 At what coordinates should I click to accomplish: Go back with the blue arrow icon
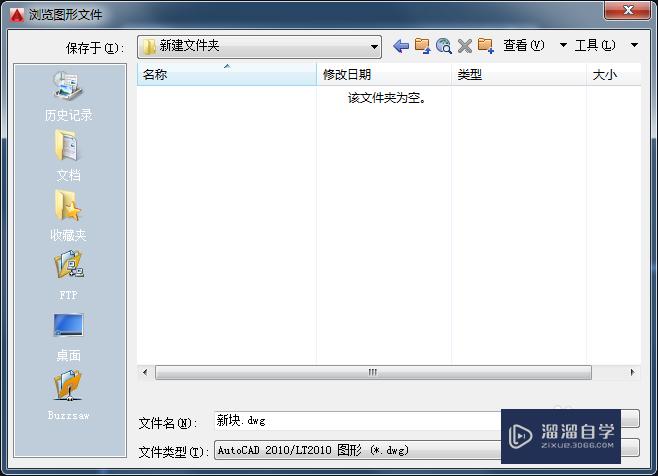(x=401, y=46)
